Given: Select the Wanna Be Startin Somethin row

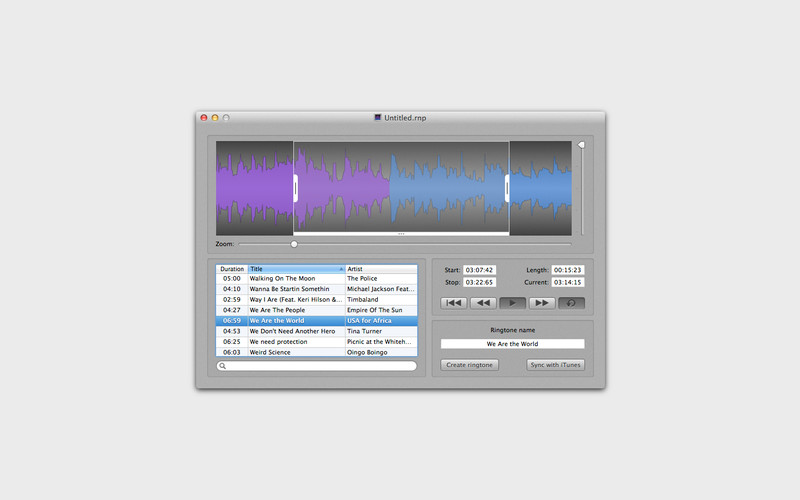Looking at the screenshot, I should (316, 289).
